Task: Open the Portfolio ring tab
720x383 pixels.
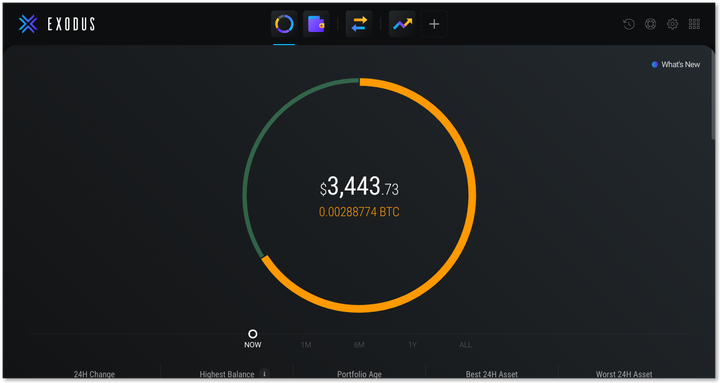Action: (284, 24)
